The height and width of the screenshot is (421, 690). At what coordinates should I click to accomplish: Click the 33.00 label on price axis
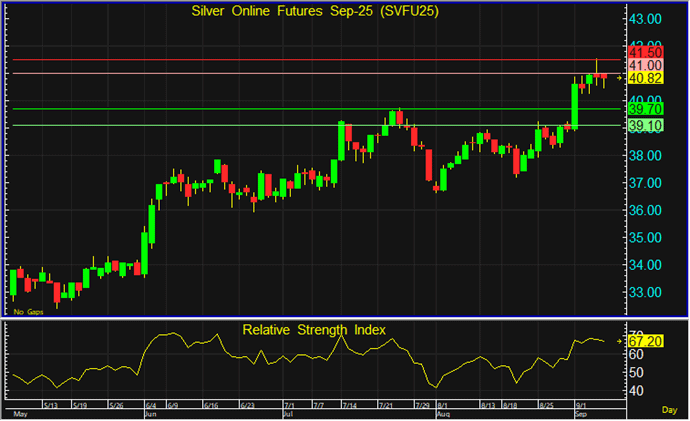coord(645,292)
